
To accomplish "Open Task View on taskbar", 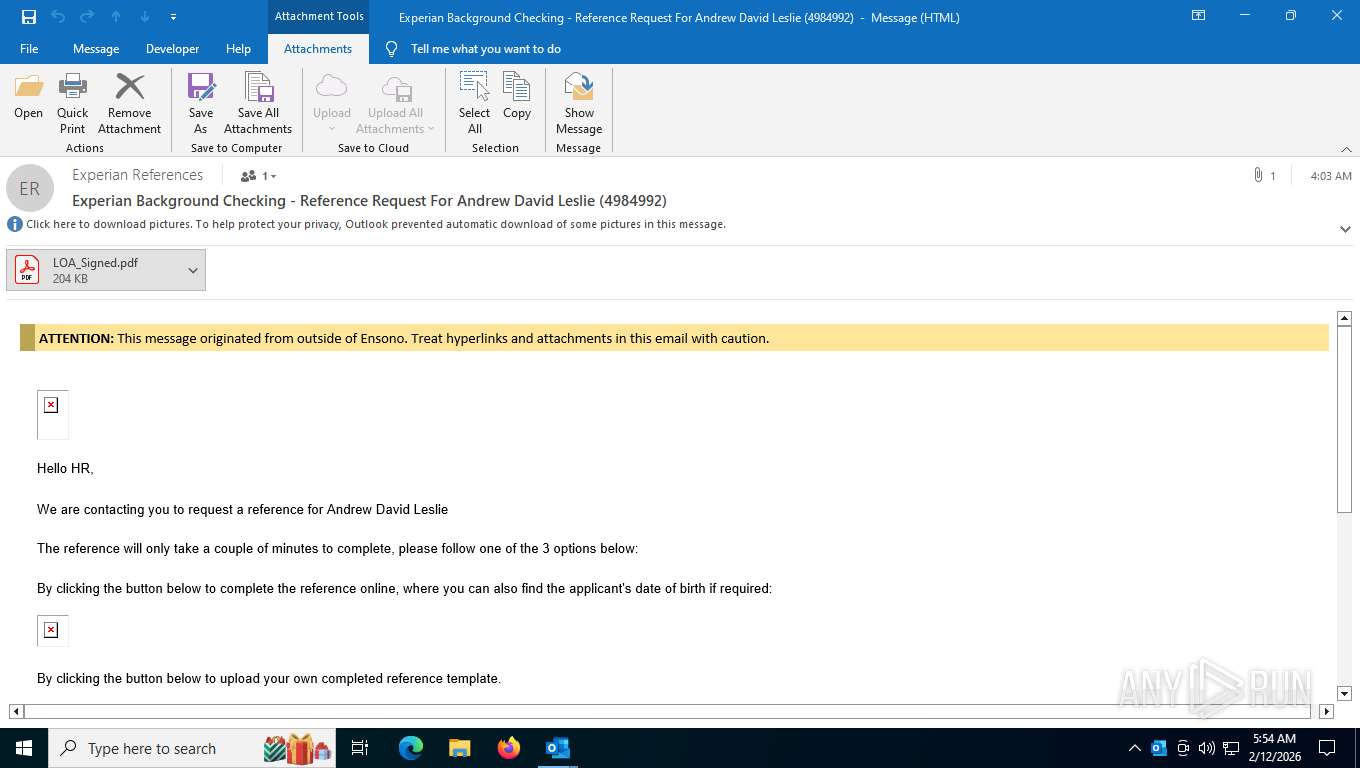I will tap(360, 748).
